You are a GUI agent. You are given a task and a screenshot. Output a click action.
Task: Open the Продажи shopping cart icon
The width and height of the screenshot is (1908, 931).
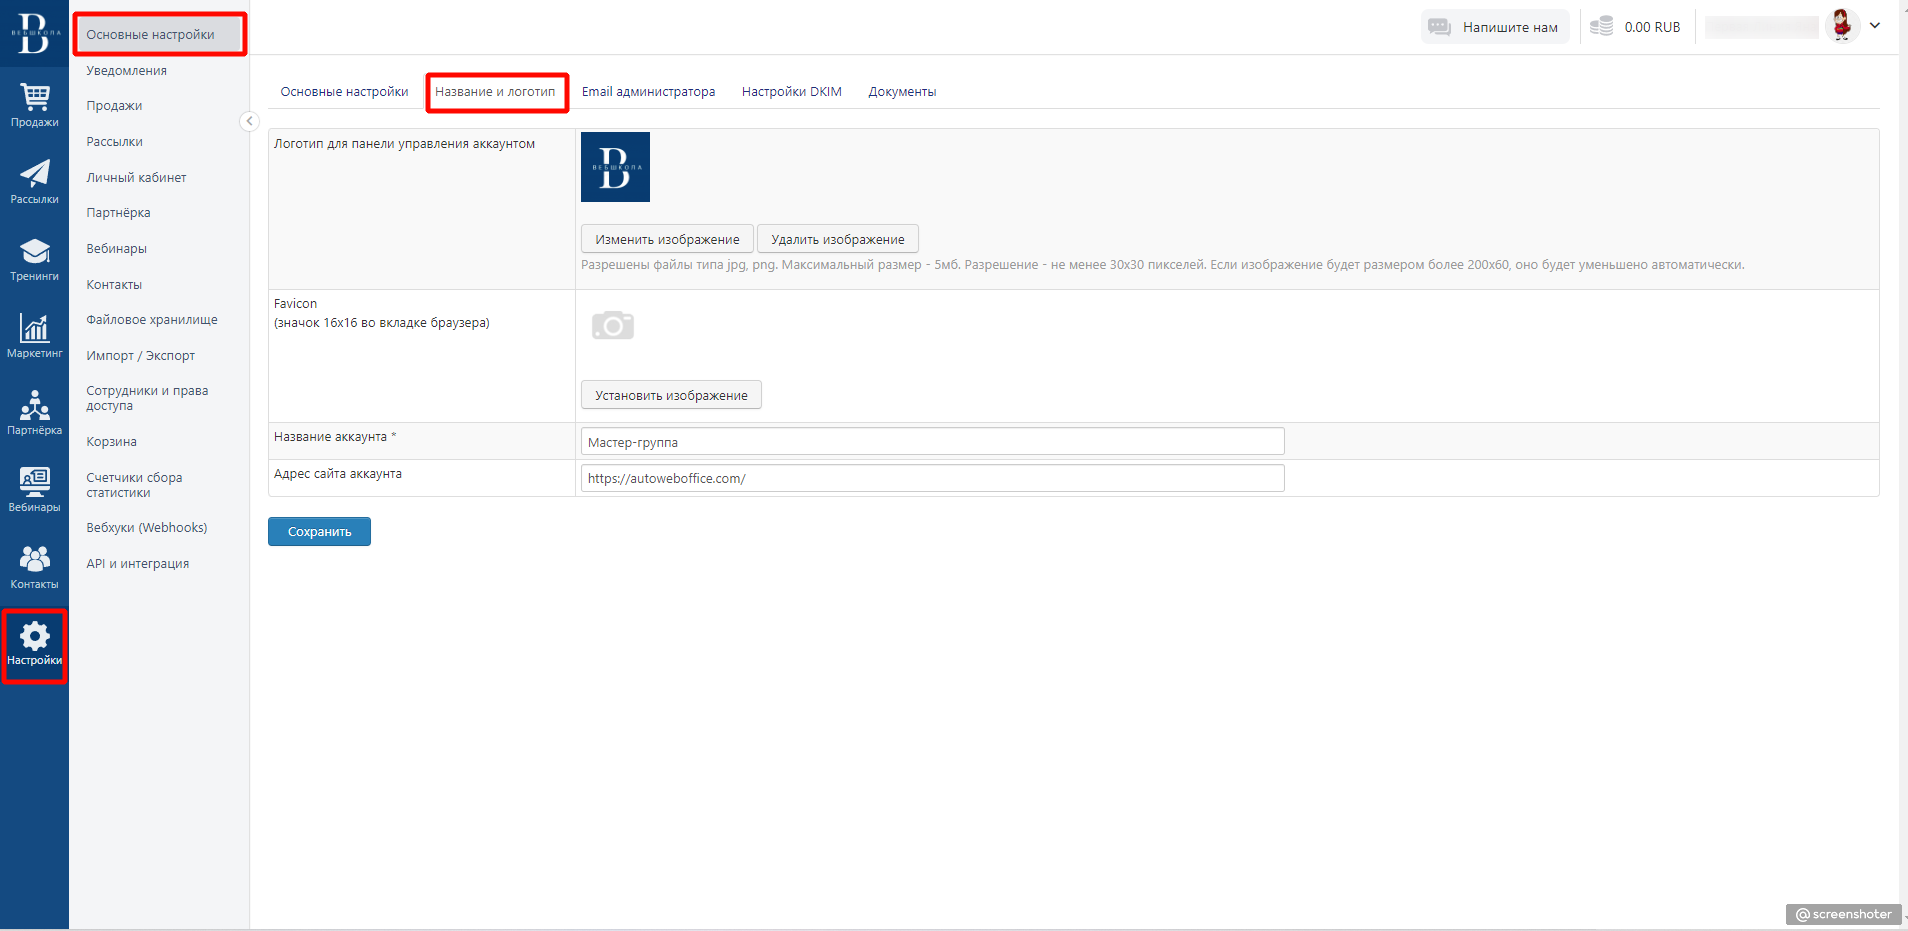[x=34, y=97]
